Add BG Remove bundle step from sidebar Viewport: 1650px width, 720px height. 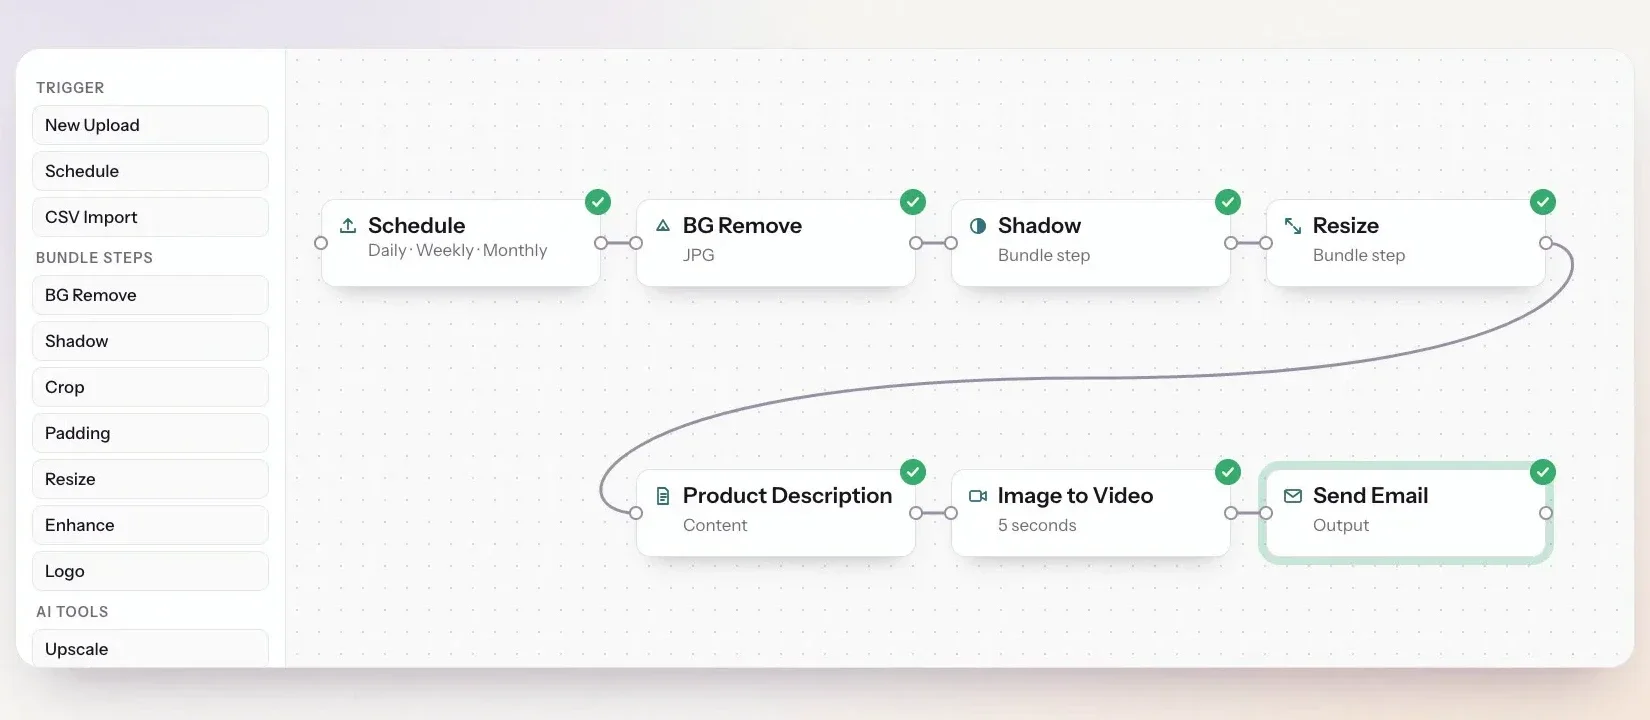coord(150,295)
